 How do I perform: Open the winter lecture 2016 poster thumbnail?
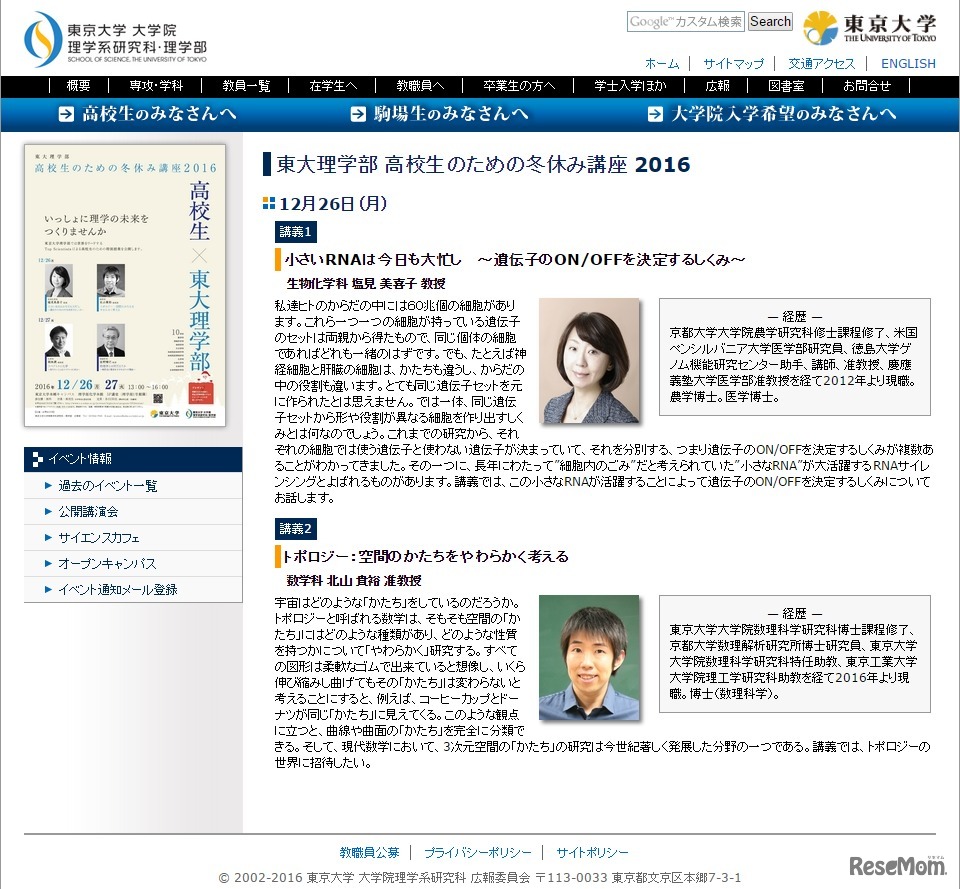(x=125, y=285)
